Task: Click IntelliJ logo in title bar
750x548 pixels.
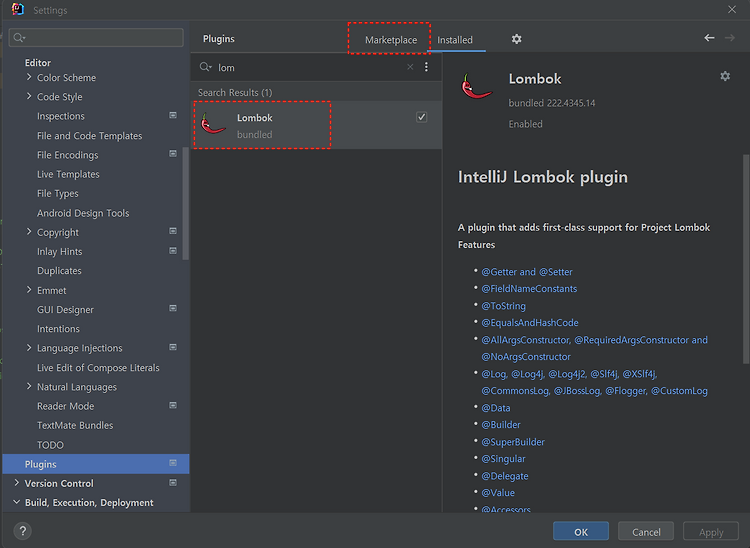Action: tap(18, 9)
